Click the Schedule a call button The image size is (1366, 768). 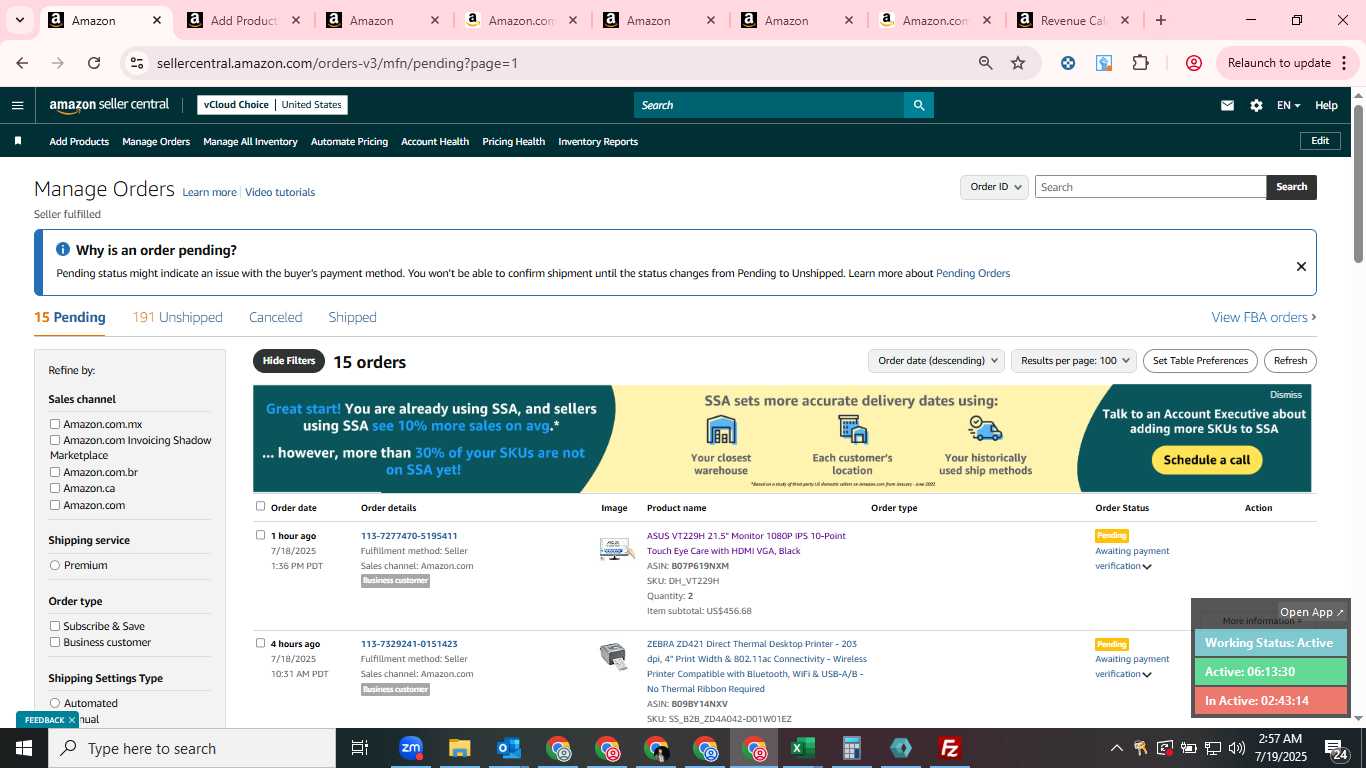point(1207,460)
